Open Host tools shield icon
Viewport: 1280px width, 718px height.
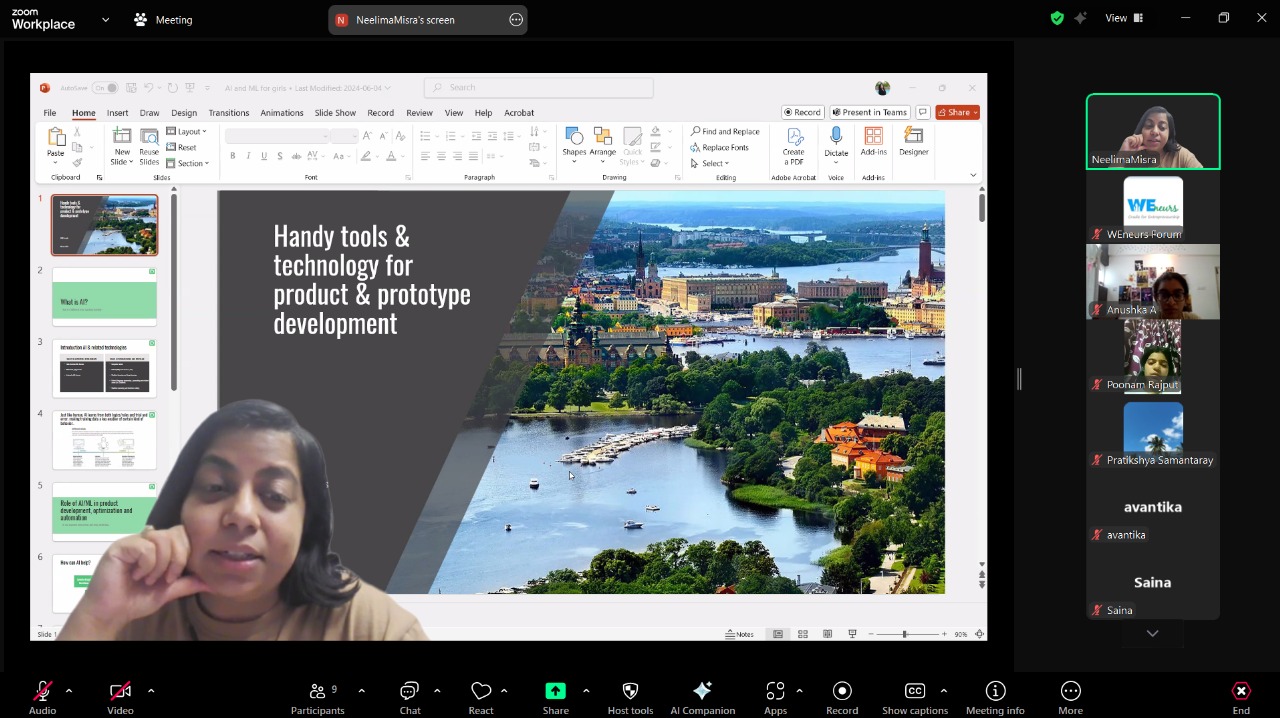(630, 697)
